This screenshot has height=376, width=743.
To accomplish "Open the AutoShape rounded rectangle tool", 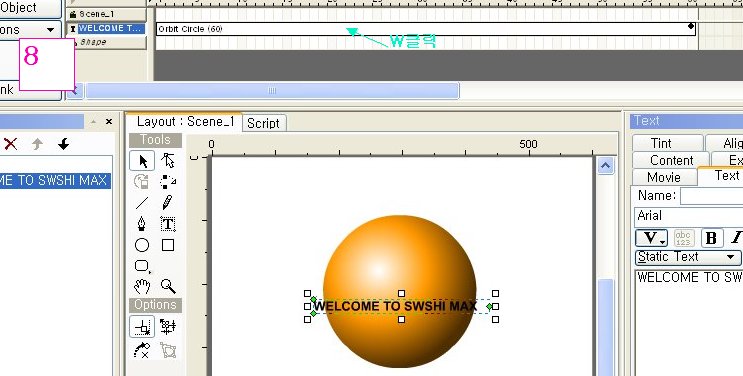I will 142,266.
